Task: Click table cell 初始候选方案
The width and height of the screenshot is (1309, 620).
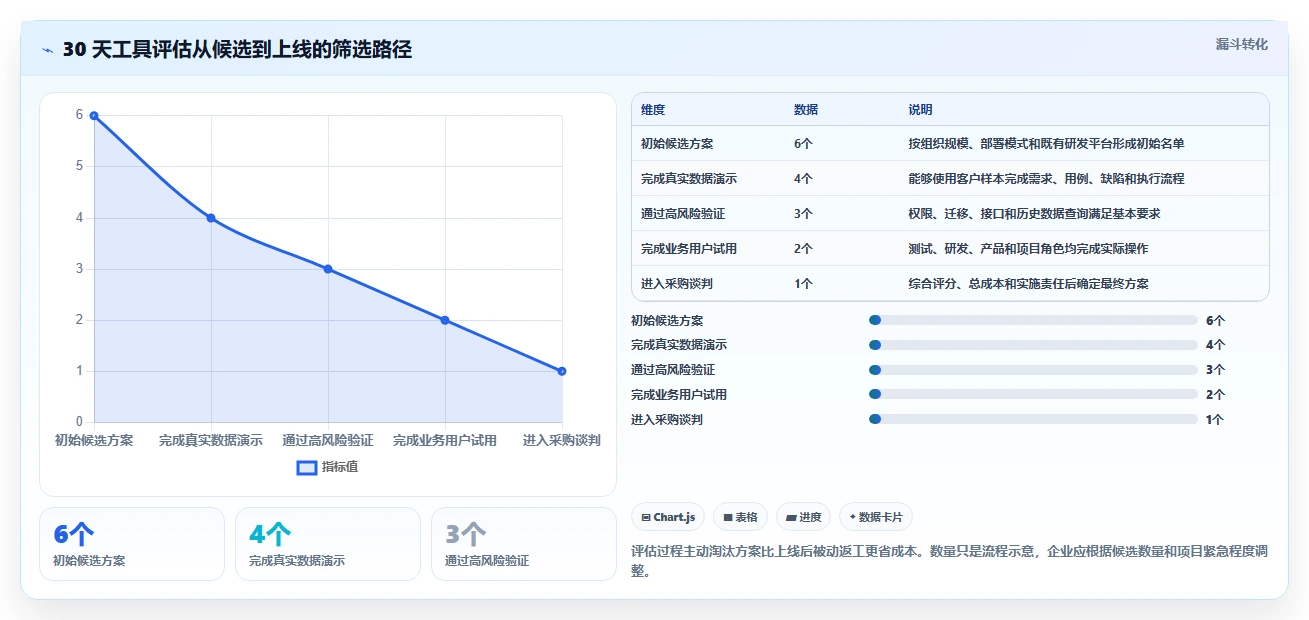Action: point(677,144)
